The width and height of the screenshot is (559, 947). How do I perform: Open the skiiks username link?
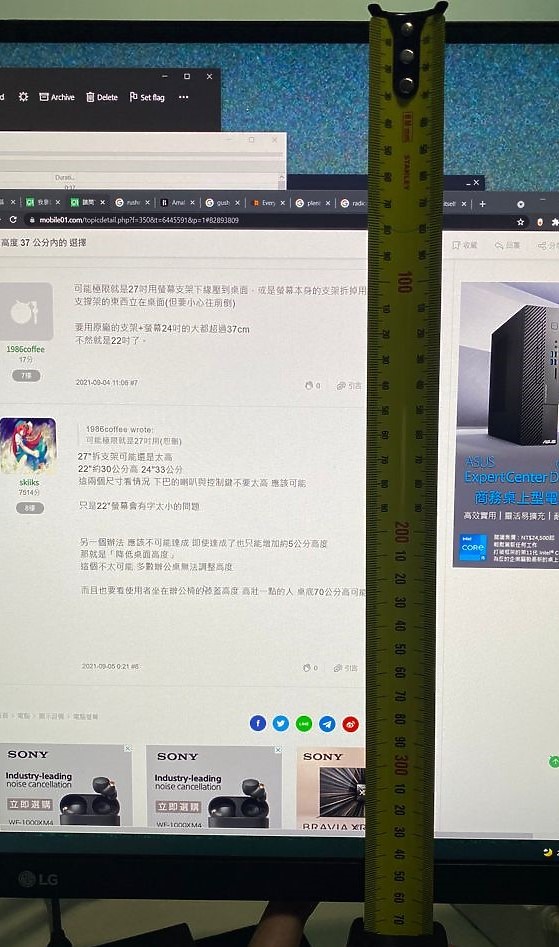pos(29,482)
